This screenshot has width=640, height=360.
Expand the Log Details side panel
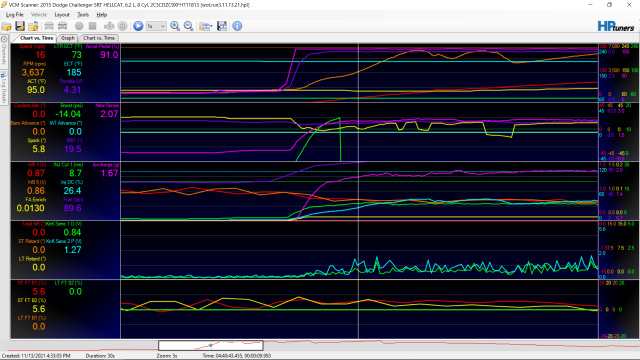(4, 87)
